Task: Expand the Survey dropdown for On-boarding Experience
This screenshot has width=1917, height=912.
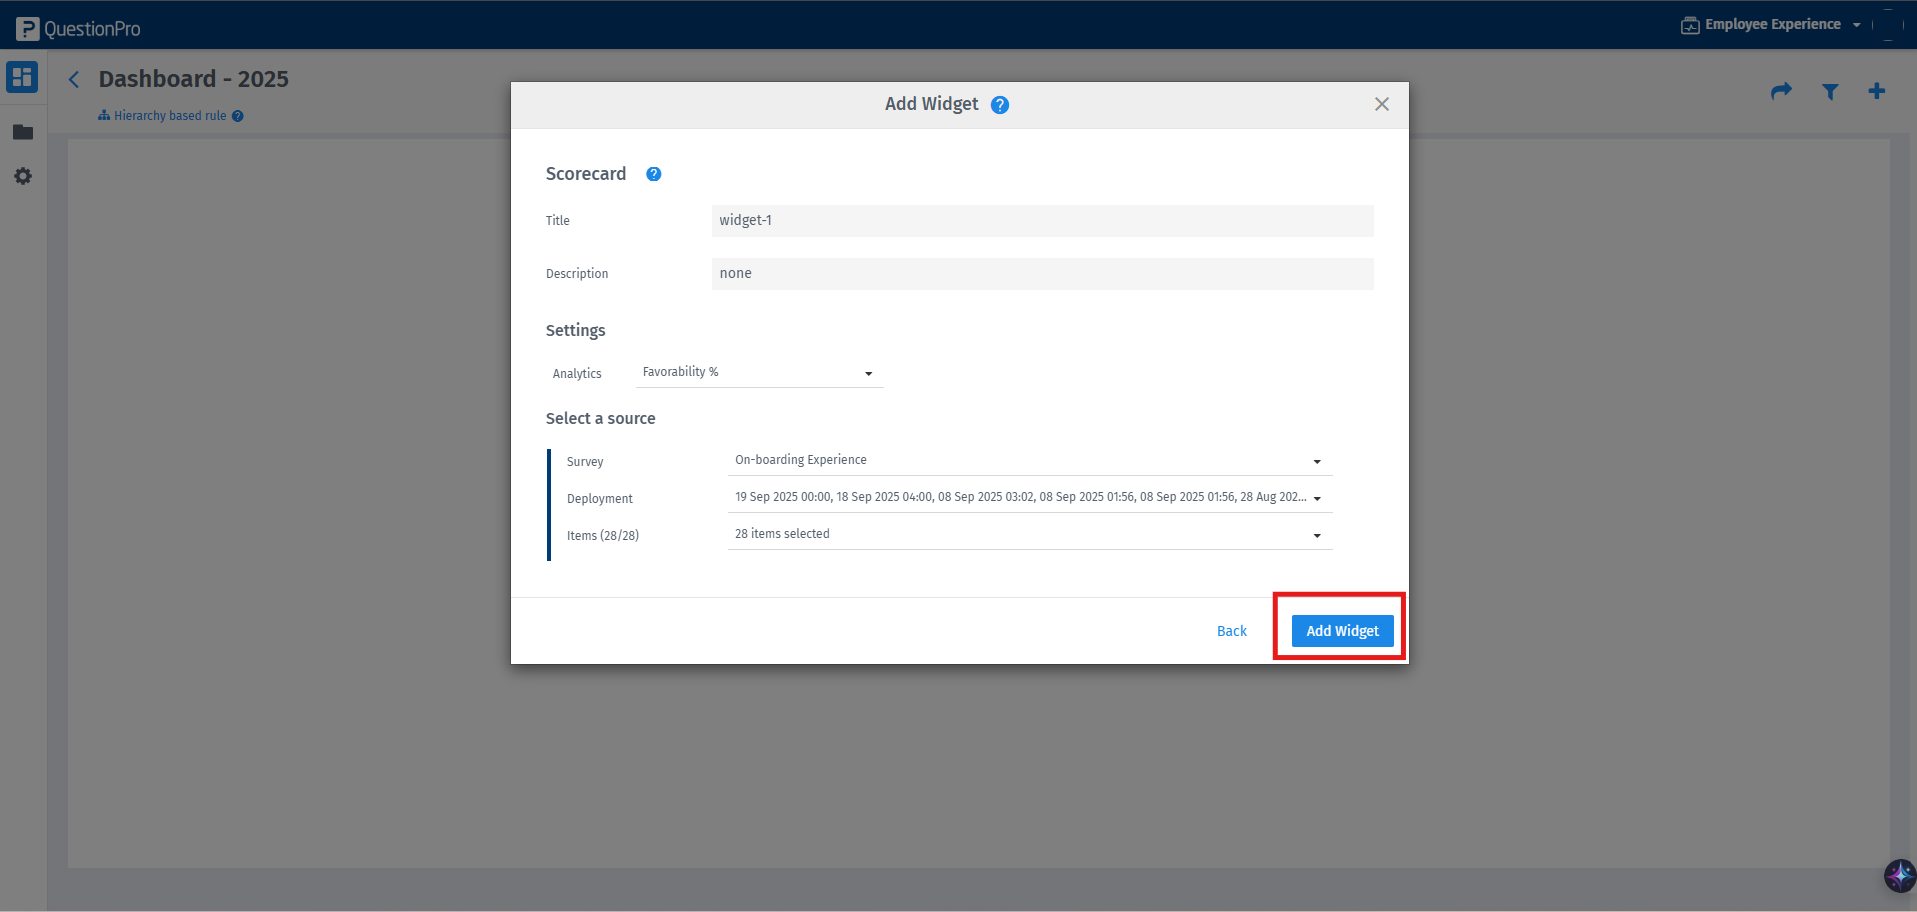Action: point(1316,461)
